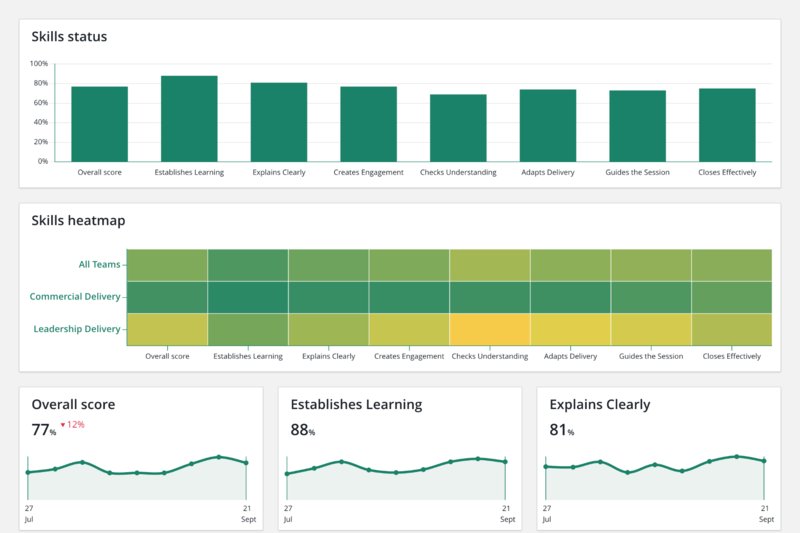
Task: Click All Teams Establishes Learning heatmap cell
Action: (x=248, y=265)
